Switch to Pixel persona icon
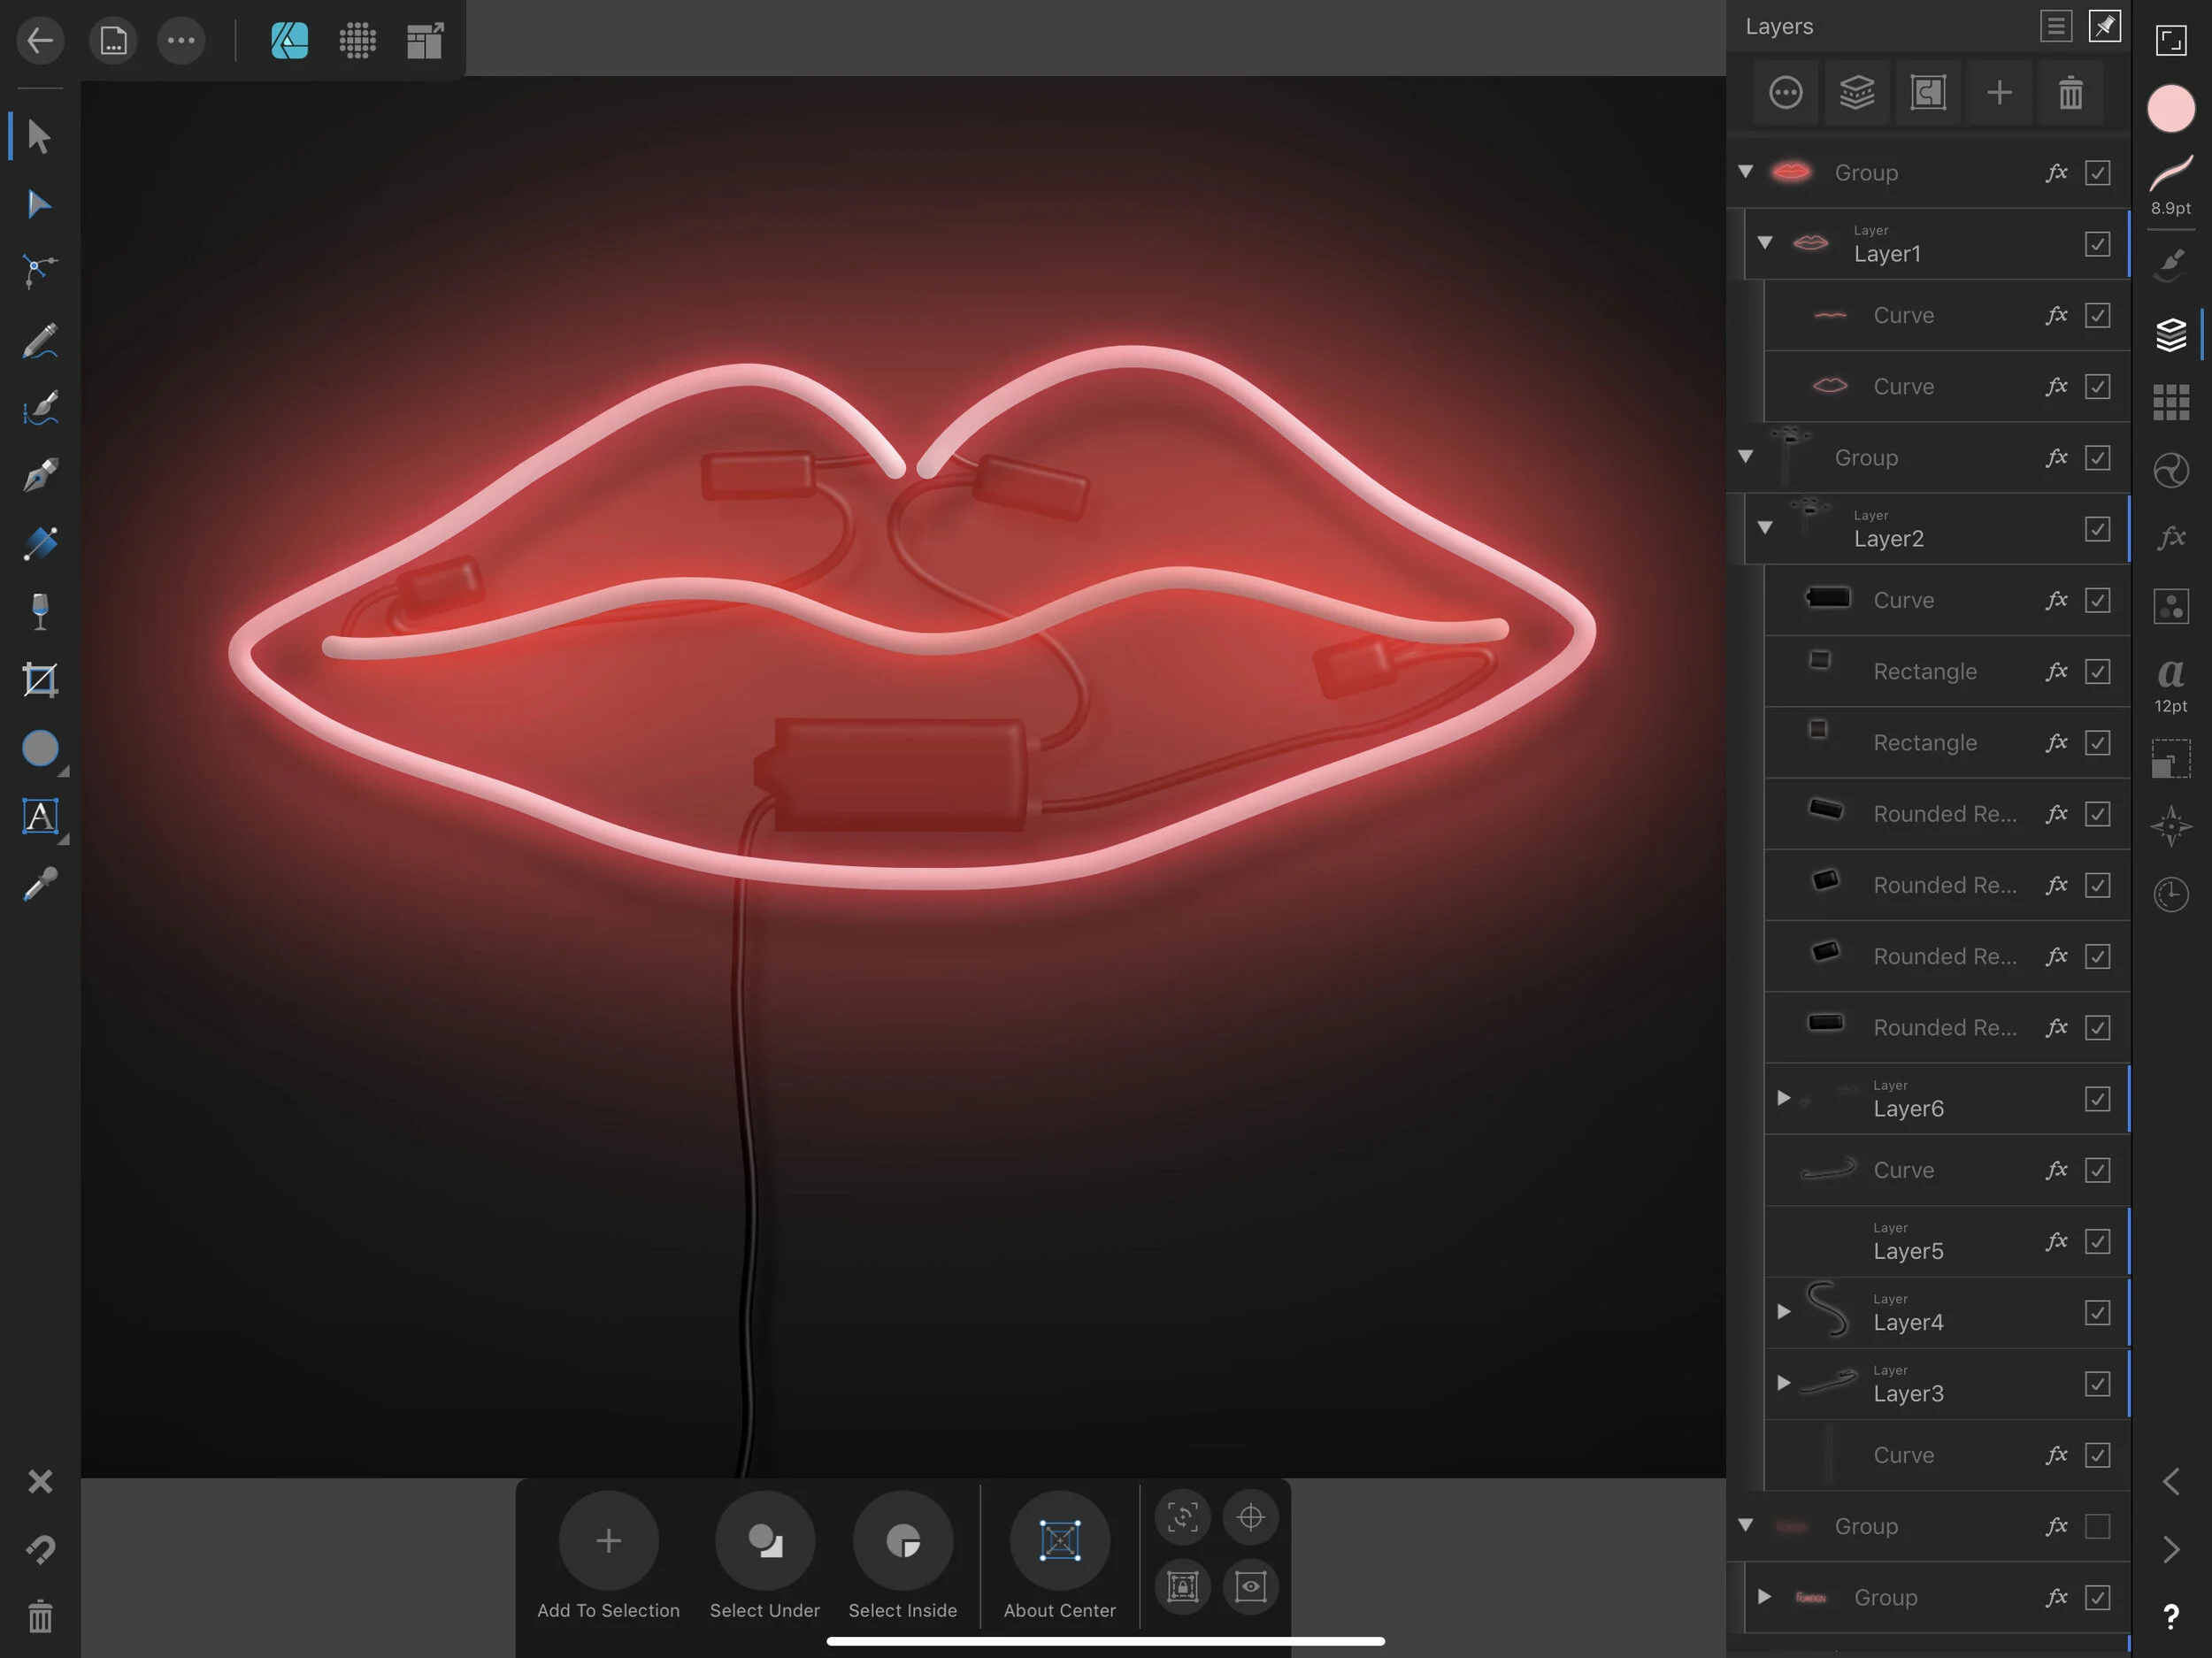This screenshot has width=2212, height=1658. coord(357,41)
